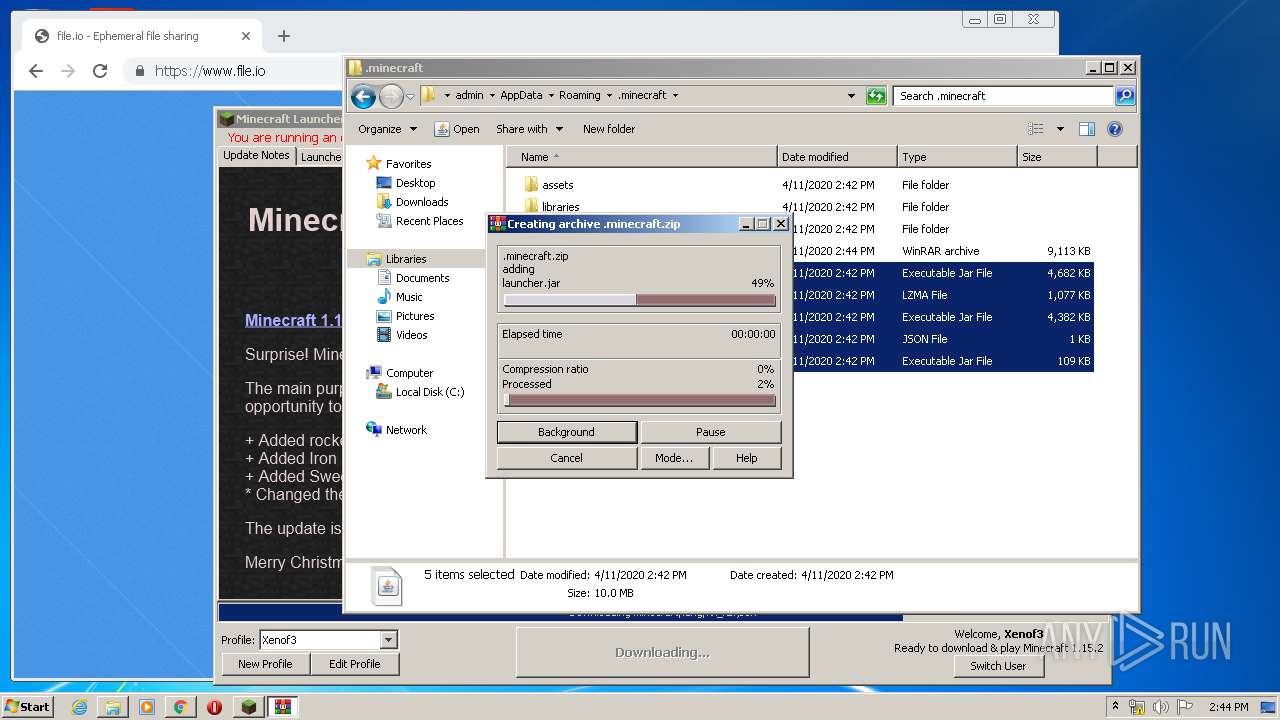This screenshot has height=720, width=1280.
Task: Click the Open toolbar item in Explorer
Action: coord(457,129)
